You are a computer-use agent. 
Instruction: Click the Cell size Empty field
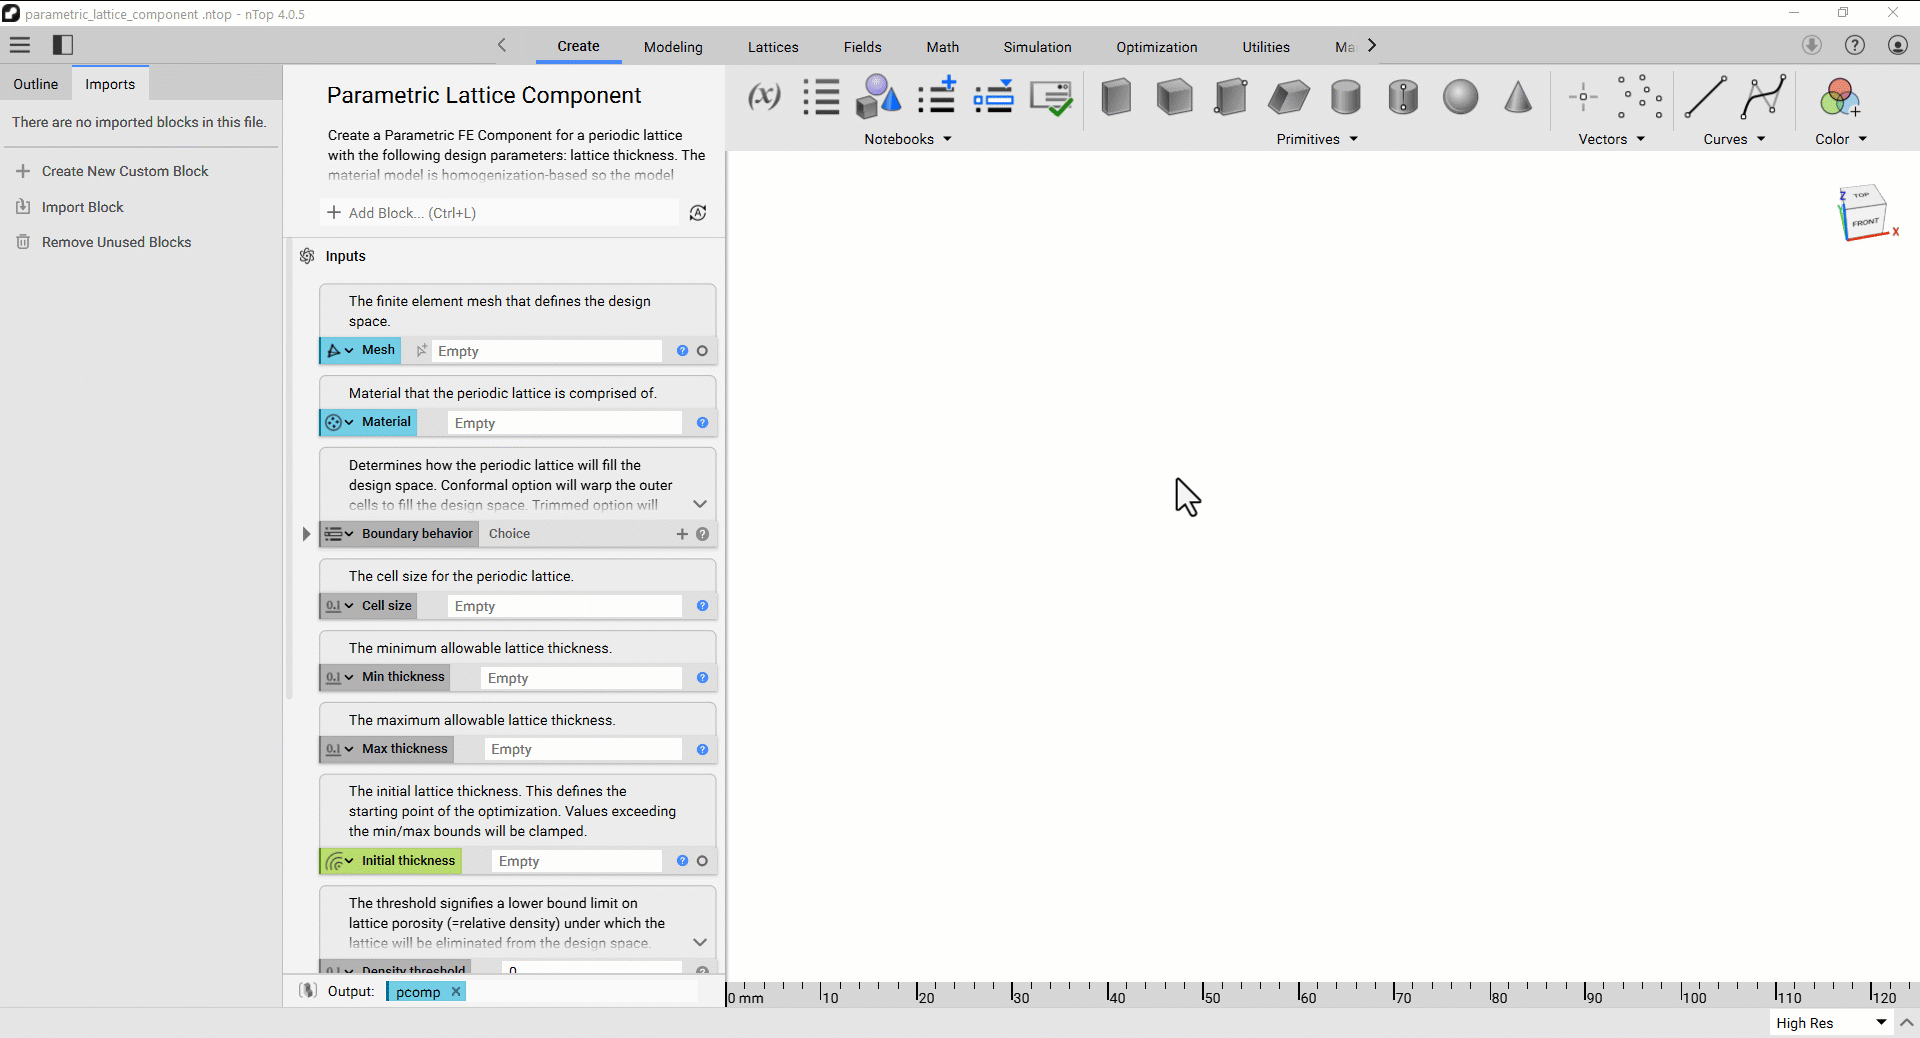[565, 606]
